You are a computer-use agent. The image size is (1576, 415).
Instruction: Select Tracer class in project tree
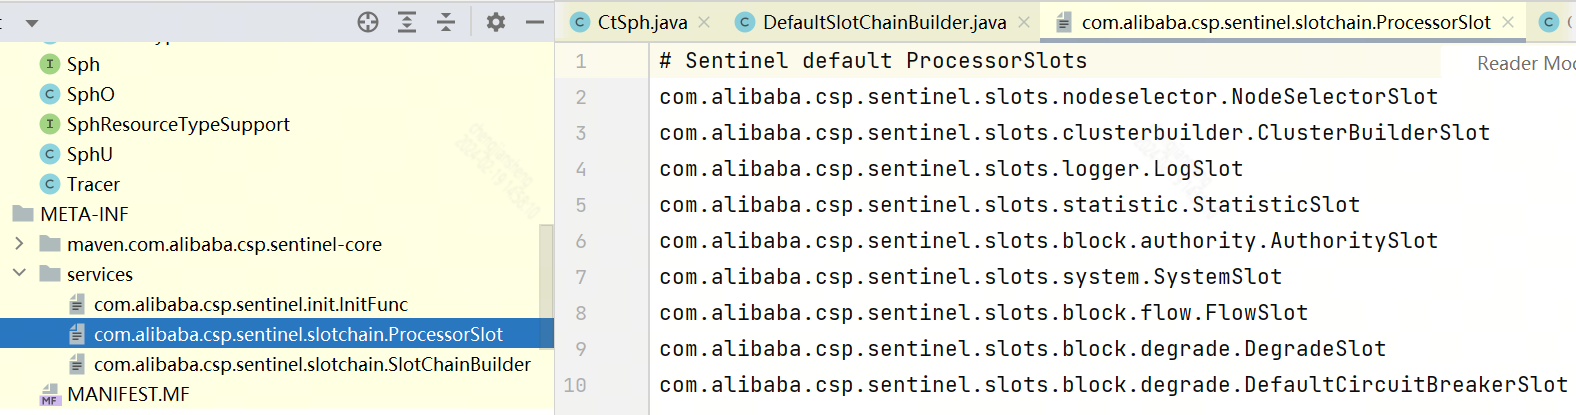(93, 184)
